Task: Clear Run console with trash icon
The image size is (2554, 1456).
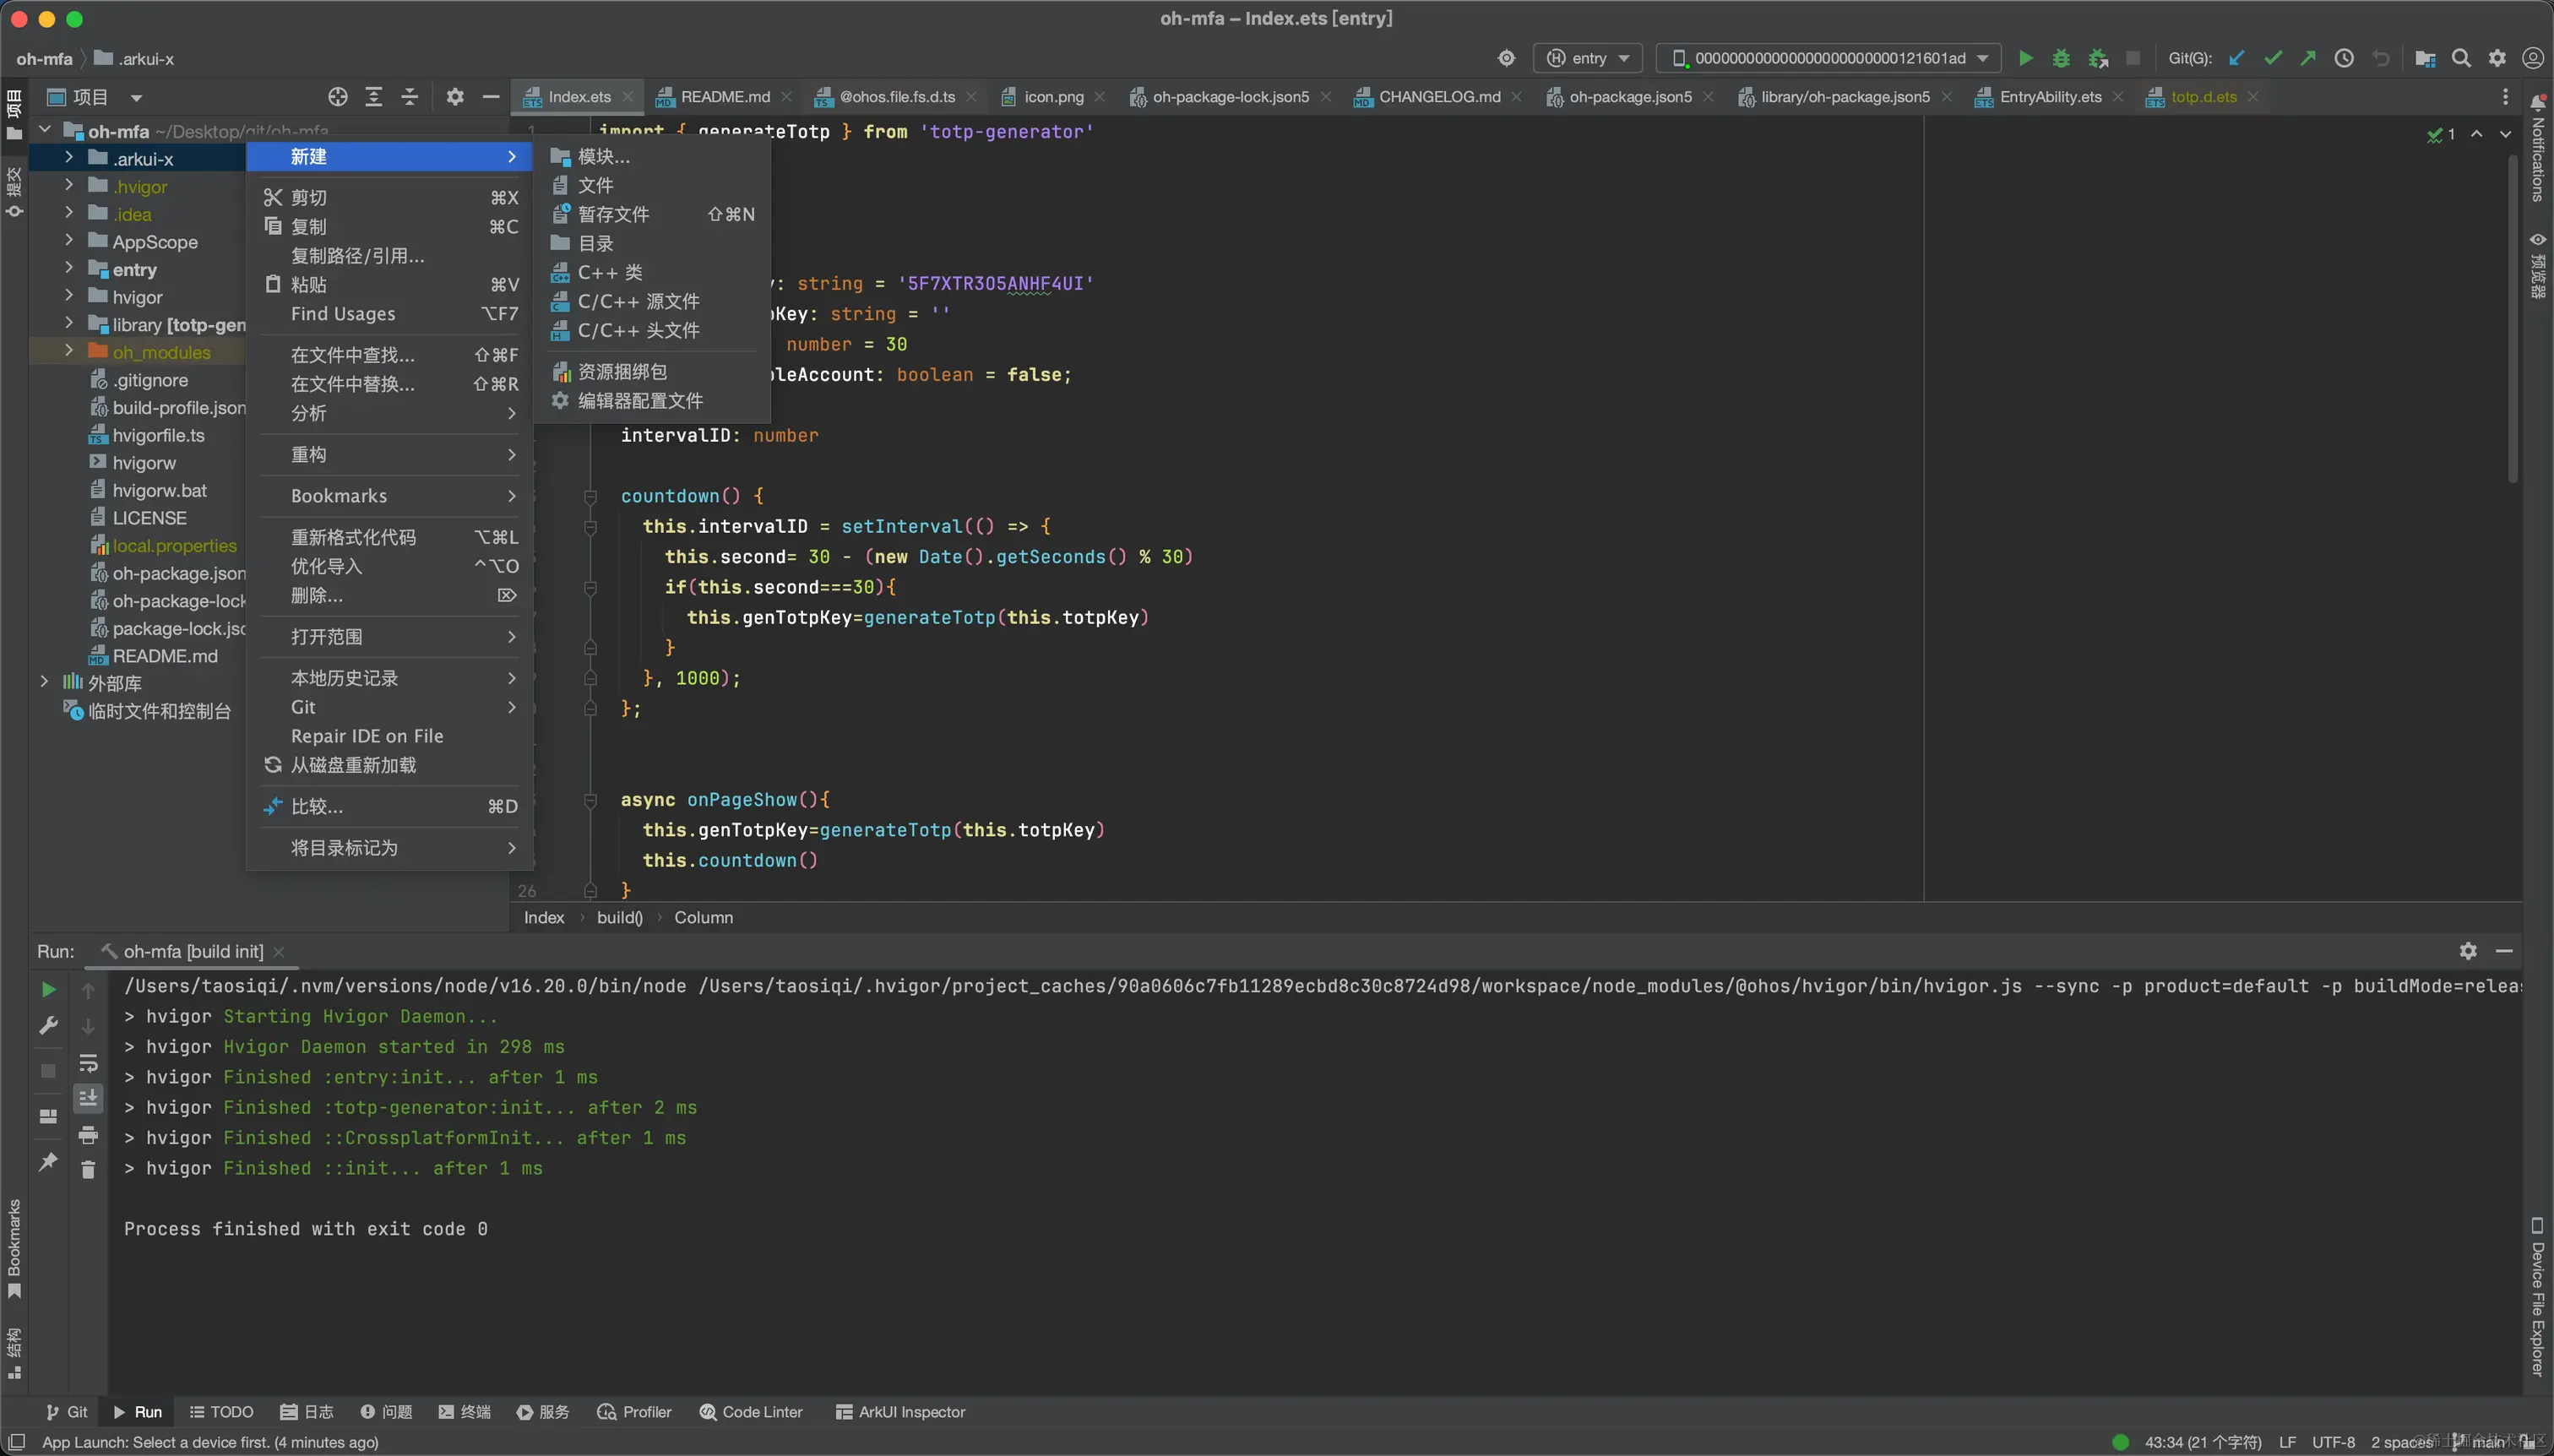Action: pyautogui.click(x=88, y=1169)
